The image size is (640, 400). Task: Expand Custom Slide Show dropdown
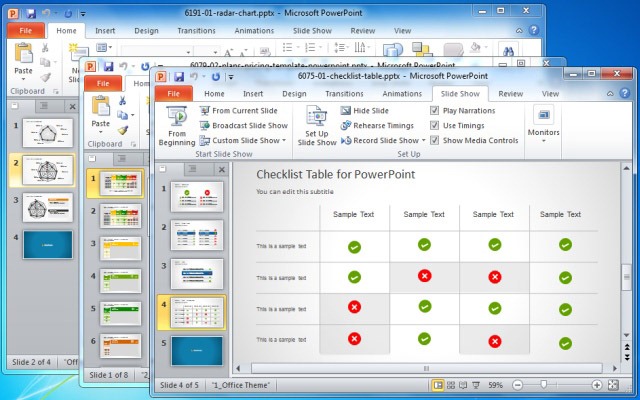point(284,140)
